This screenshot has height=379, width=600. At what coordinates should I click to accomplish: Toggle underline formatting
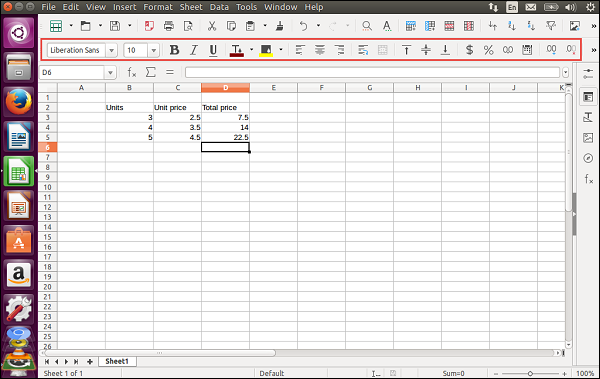coord(213,50)
